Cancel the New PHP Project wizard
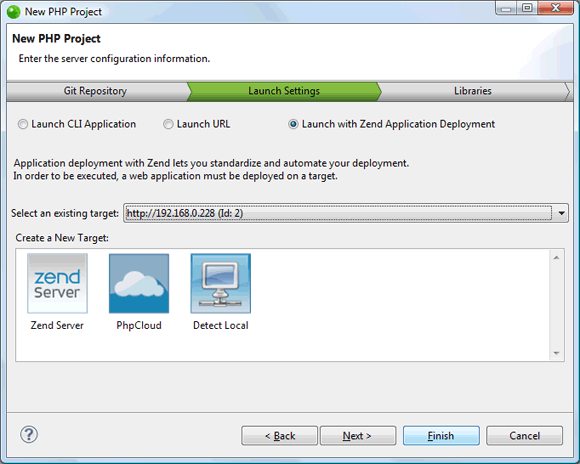 pyautogui.click(x=525, y=436)
